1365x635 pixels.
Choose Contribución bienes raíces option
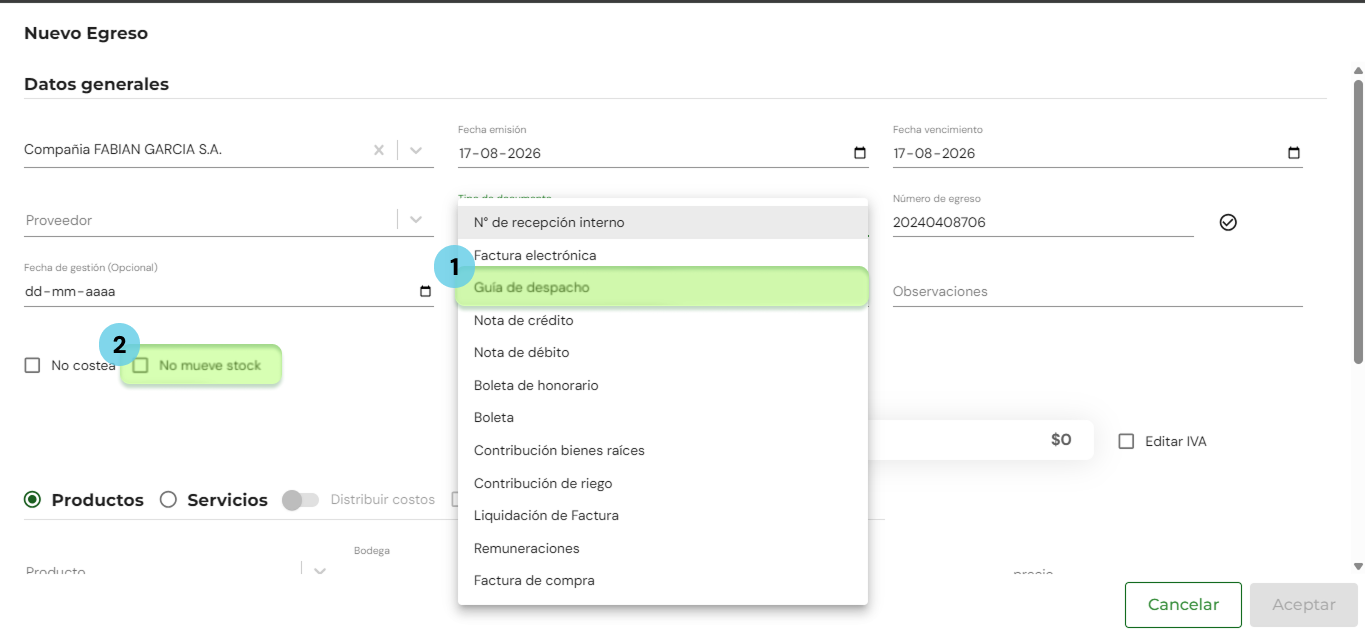[662, 450]
